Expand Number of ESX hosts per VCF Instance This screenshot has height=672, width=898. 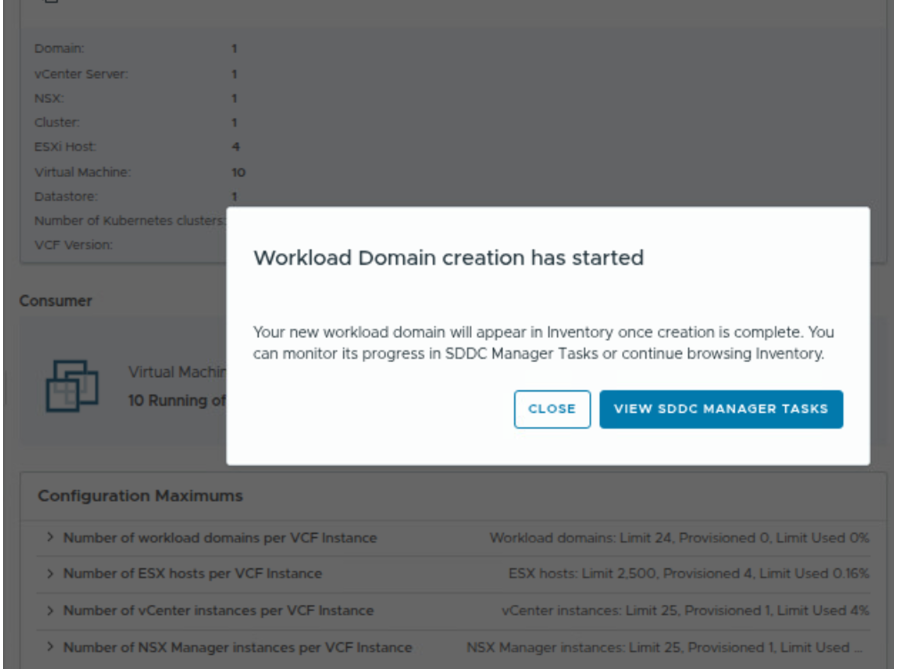[50, 573]
